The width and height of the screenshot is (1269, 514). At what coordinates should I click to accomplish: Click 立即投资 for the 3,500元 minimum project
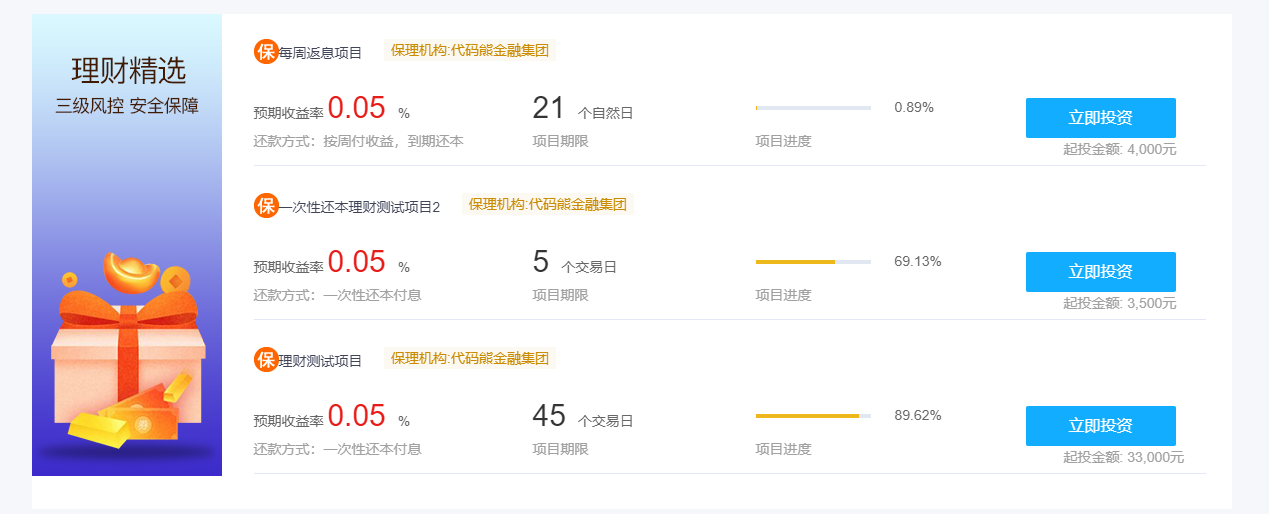click(x=1100, y=272)
